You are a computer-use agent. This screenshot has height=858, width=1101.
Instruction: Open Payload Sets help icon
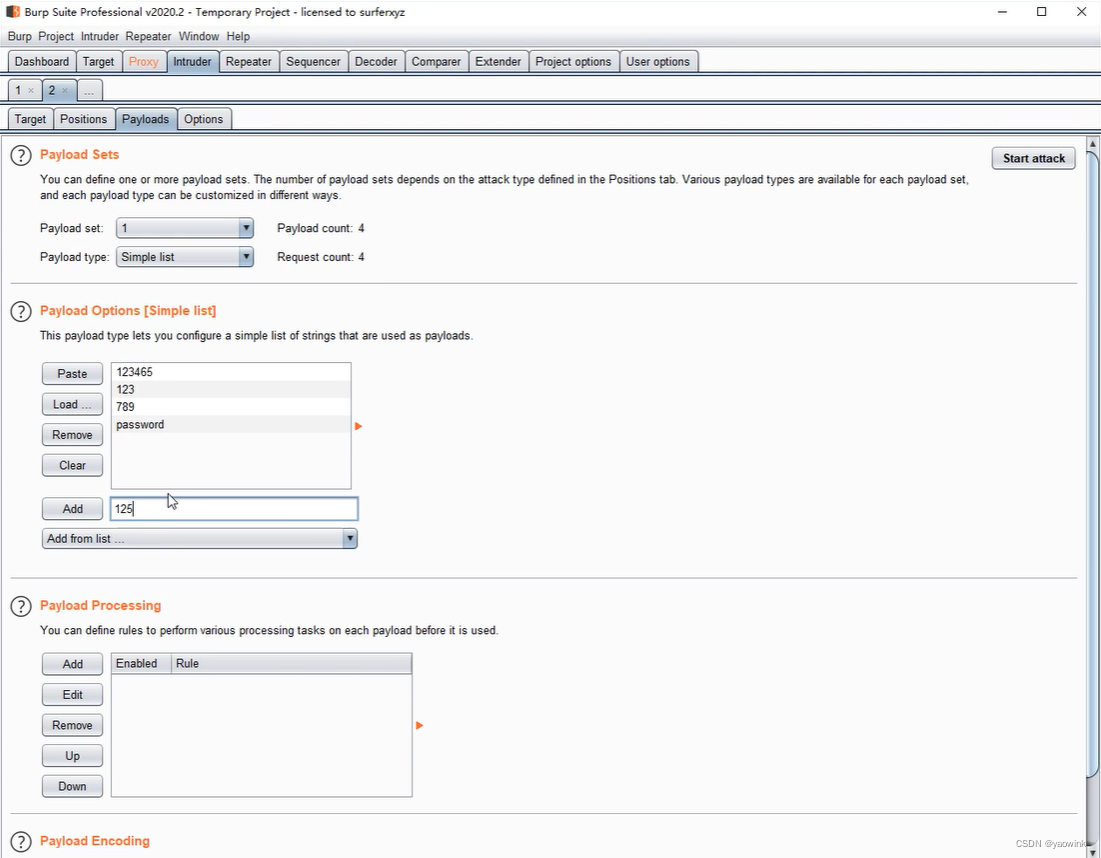[21, 155]
